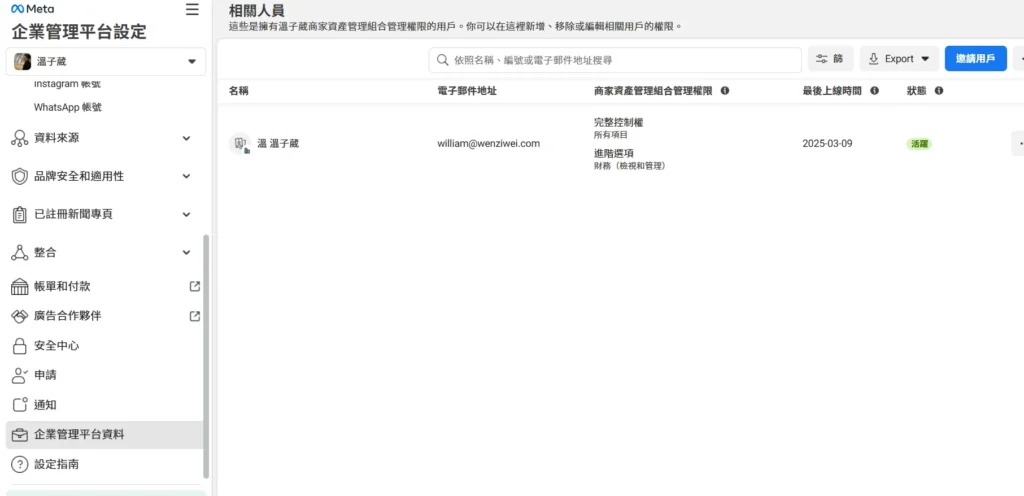Select 企業管理平台資料 menu item

tap(104, 435)
